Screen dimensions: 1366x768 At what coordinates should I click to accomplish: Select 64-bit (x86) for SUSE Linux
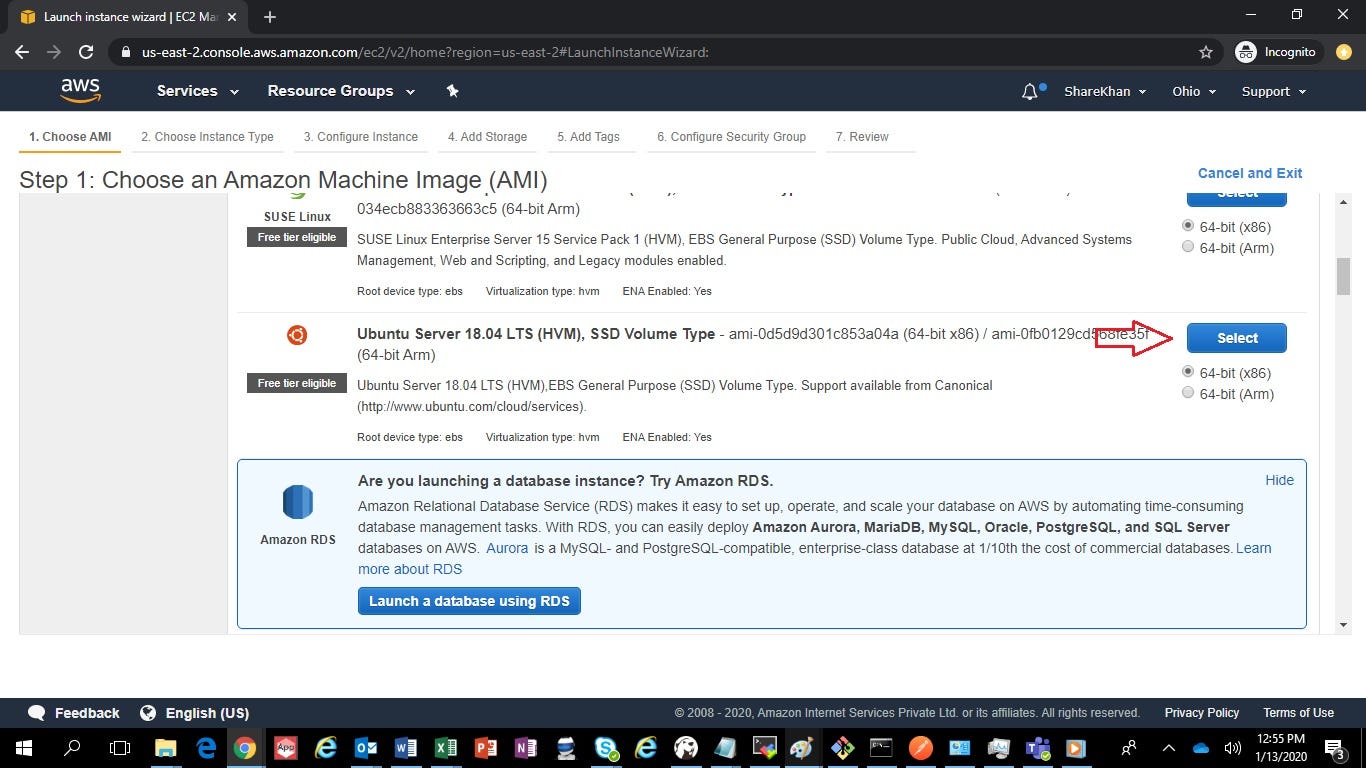click(1188, 226)
